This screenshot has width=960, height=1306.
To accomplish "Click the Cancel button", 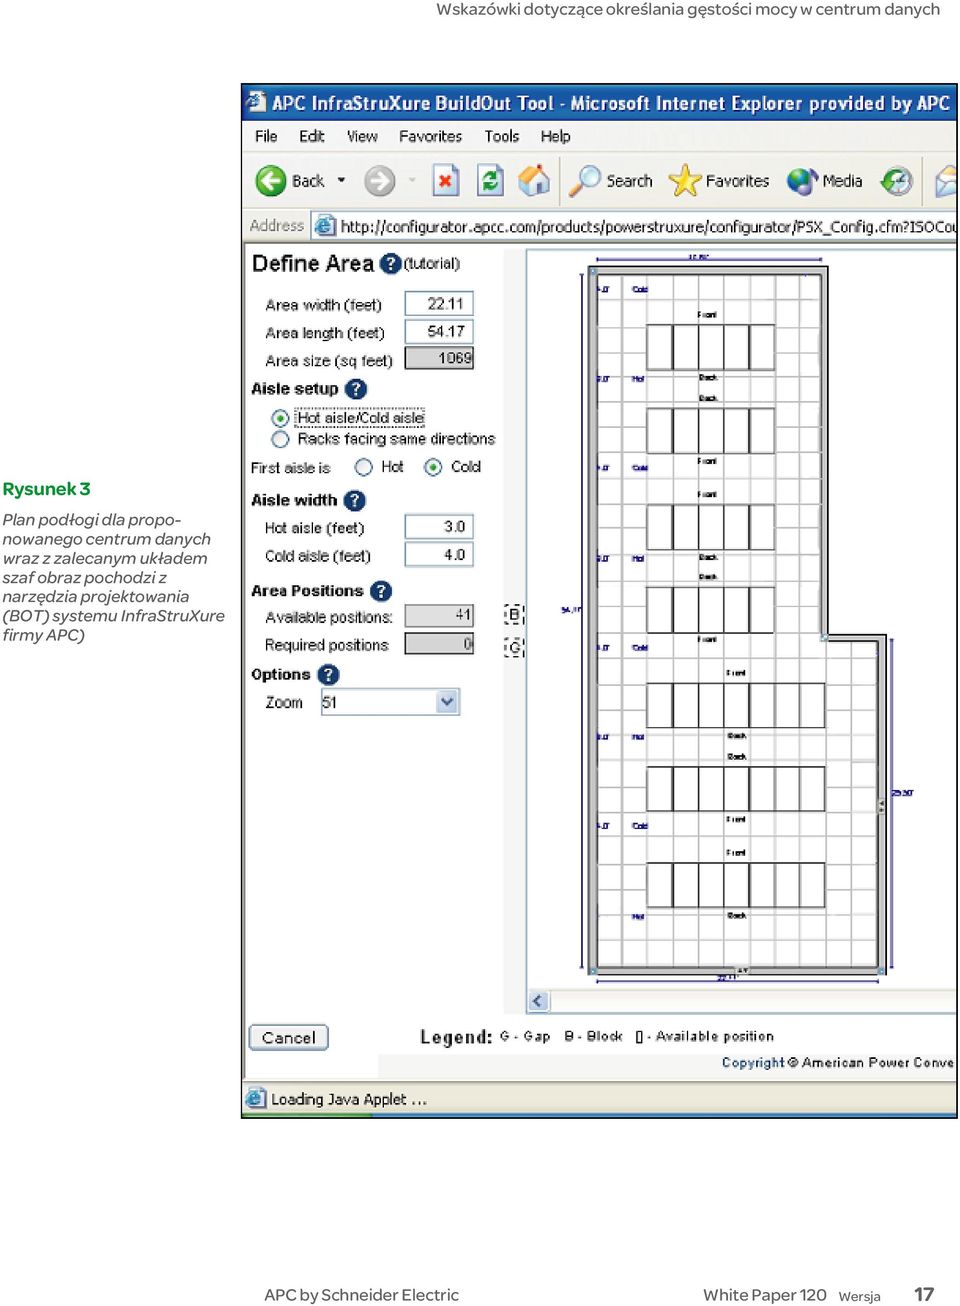I will click(x=288, y=1038).
